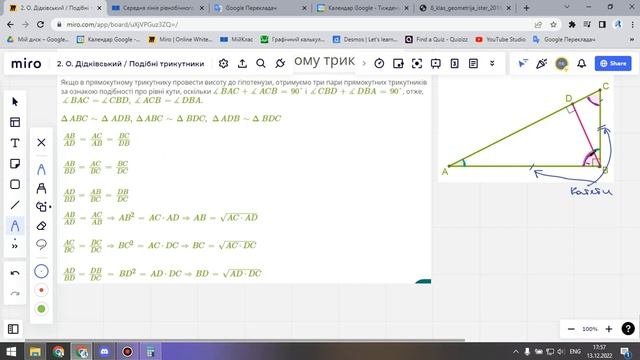Open the help question mark
This screenshot has width=640, height=360.
(628, 329)
